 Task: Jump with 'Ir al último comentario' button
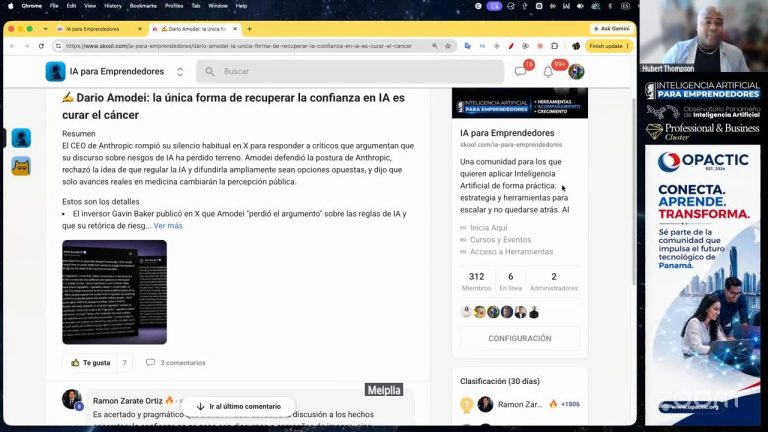[x=239, y=407]
